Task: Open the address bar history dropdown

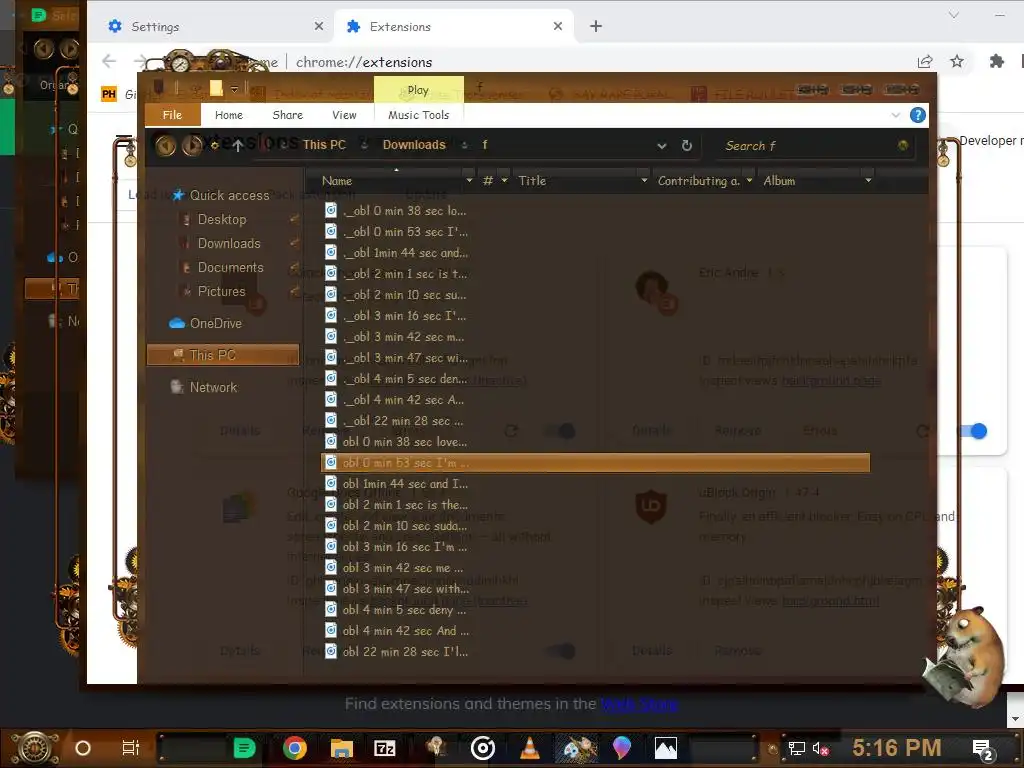Action: tap(662, 146)
